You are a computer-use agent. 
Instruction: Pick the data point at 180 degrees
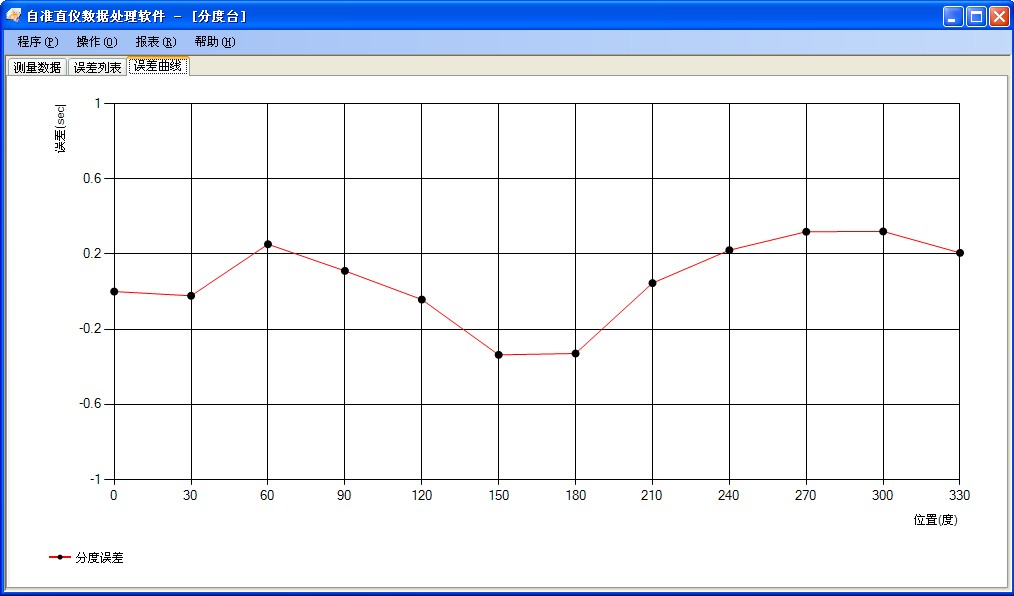[x=576, y=353]
